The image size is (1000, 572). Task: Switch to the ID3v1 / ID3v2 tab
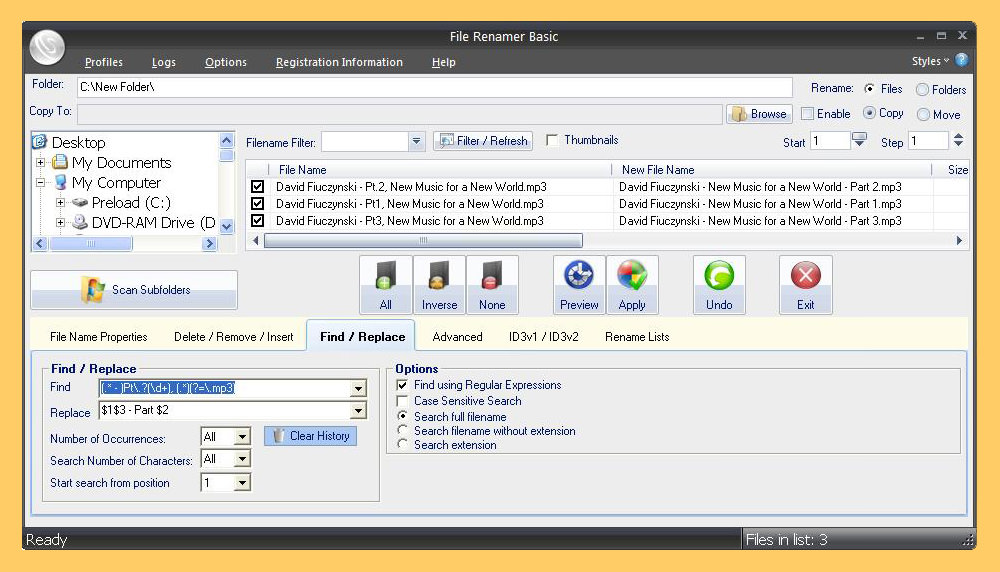[543, 337]
